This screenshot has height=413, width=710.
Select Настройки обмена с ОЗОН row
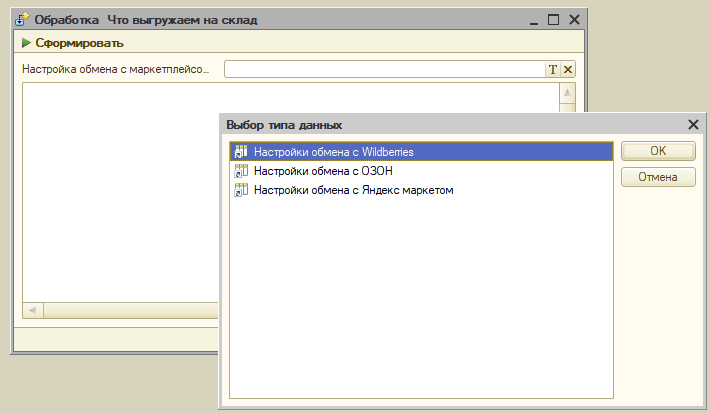click(421, 171)
